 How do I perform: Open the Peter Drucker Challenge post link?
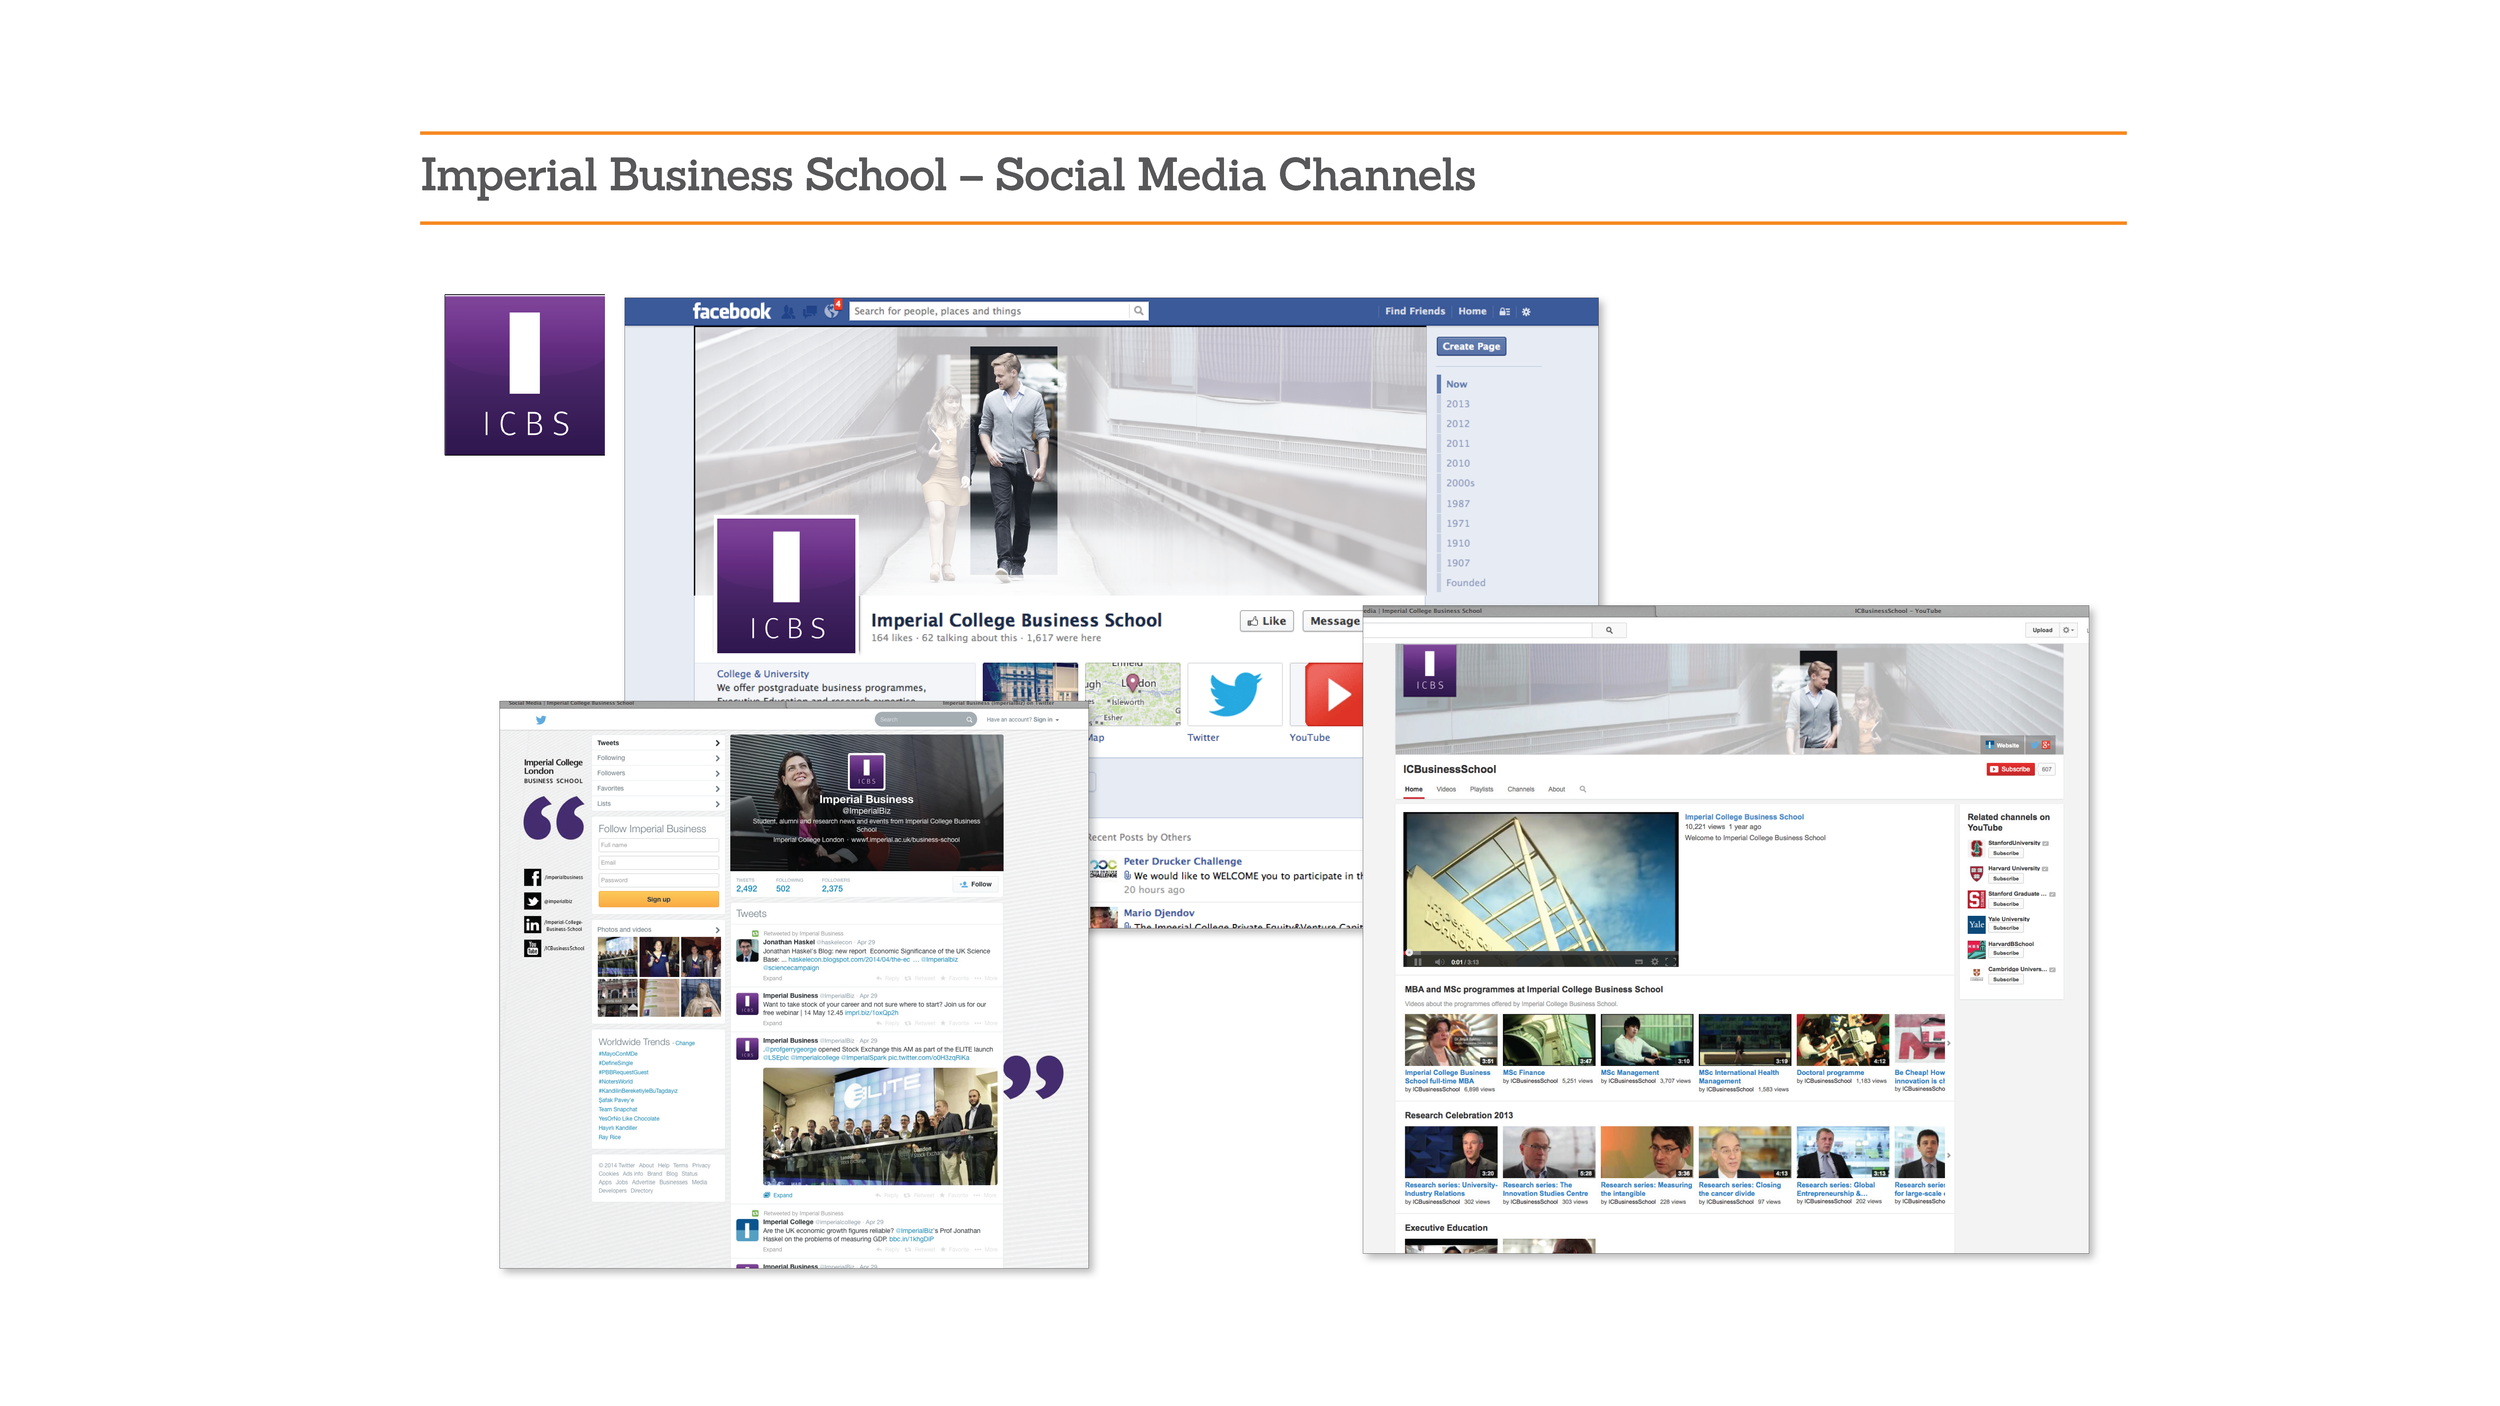[x=1182, y=861]
